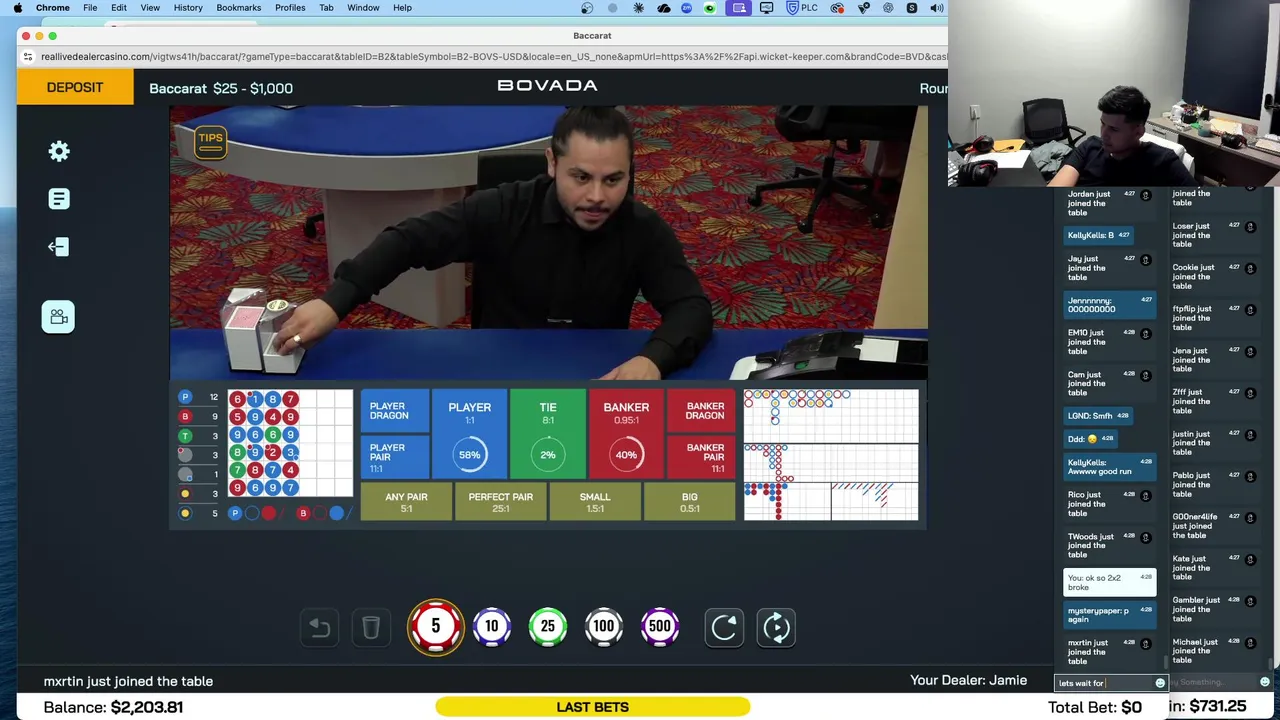This screenshot has height=720, width=1280.
Task: Click the chat emoji icon
Action: click(x=1160, y=683)
